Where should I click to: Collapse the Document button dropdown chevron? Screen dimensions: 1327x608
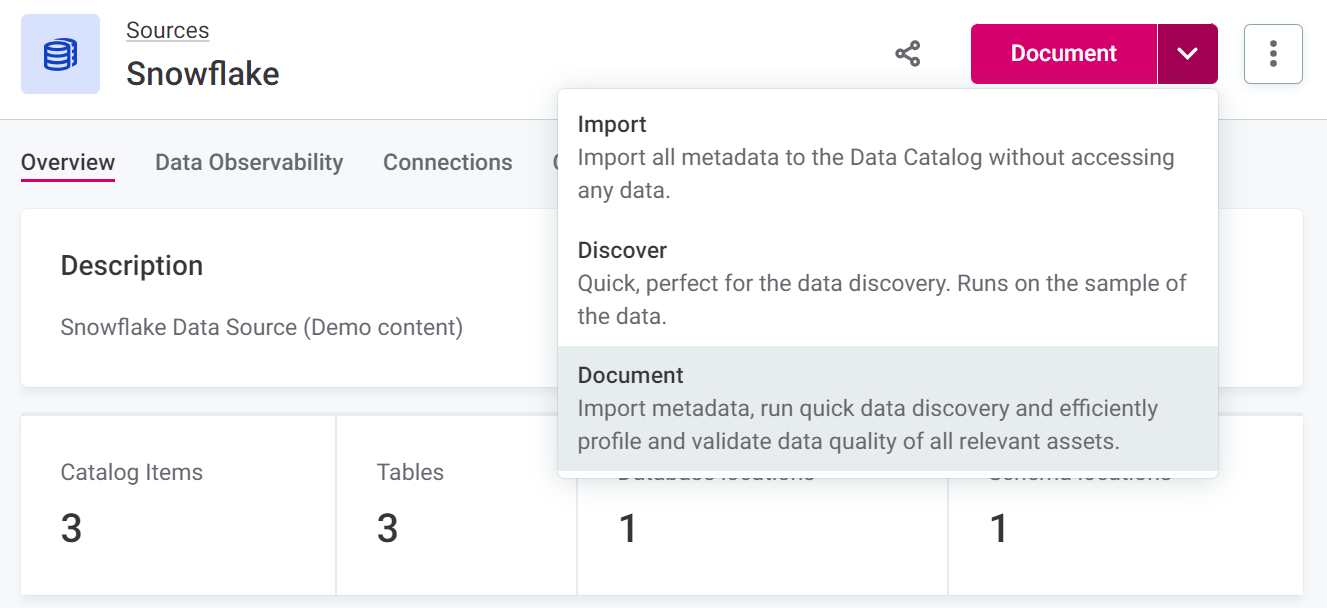pos(1187,54)
